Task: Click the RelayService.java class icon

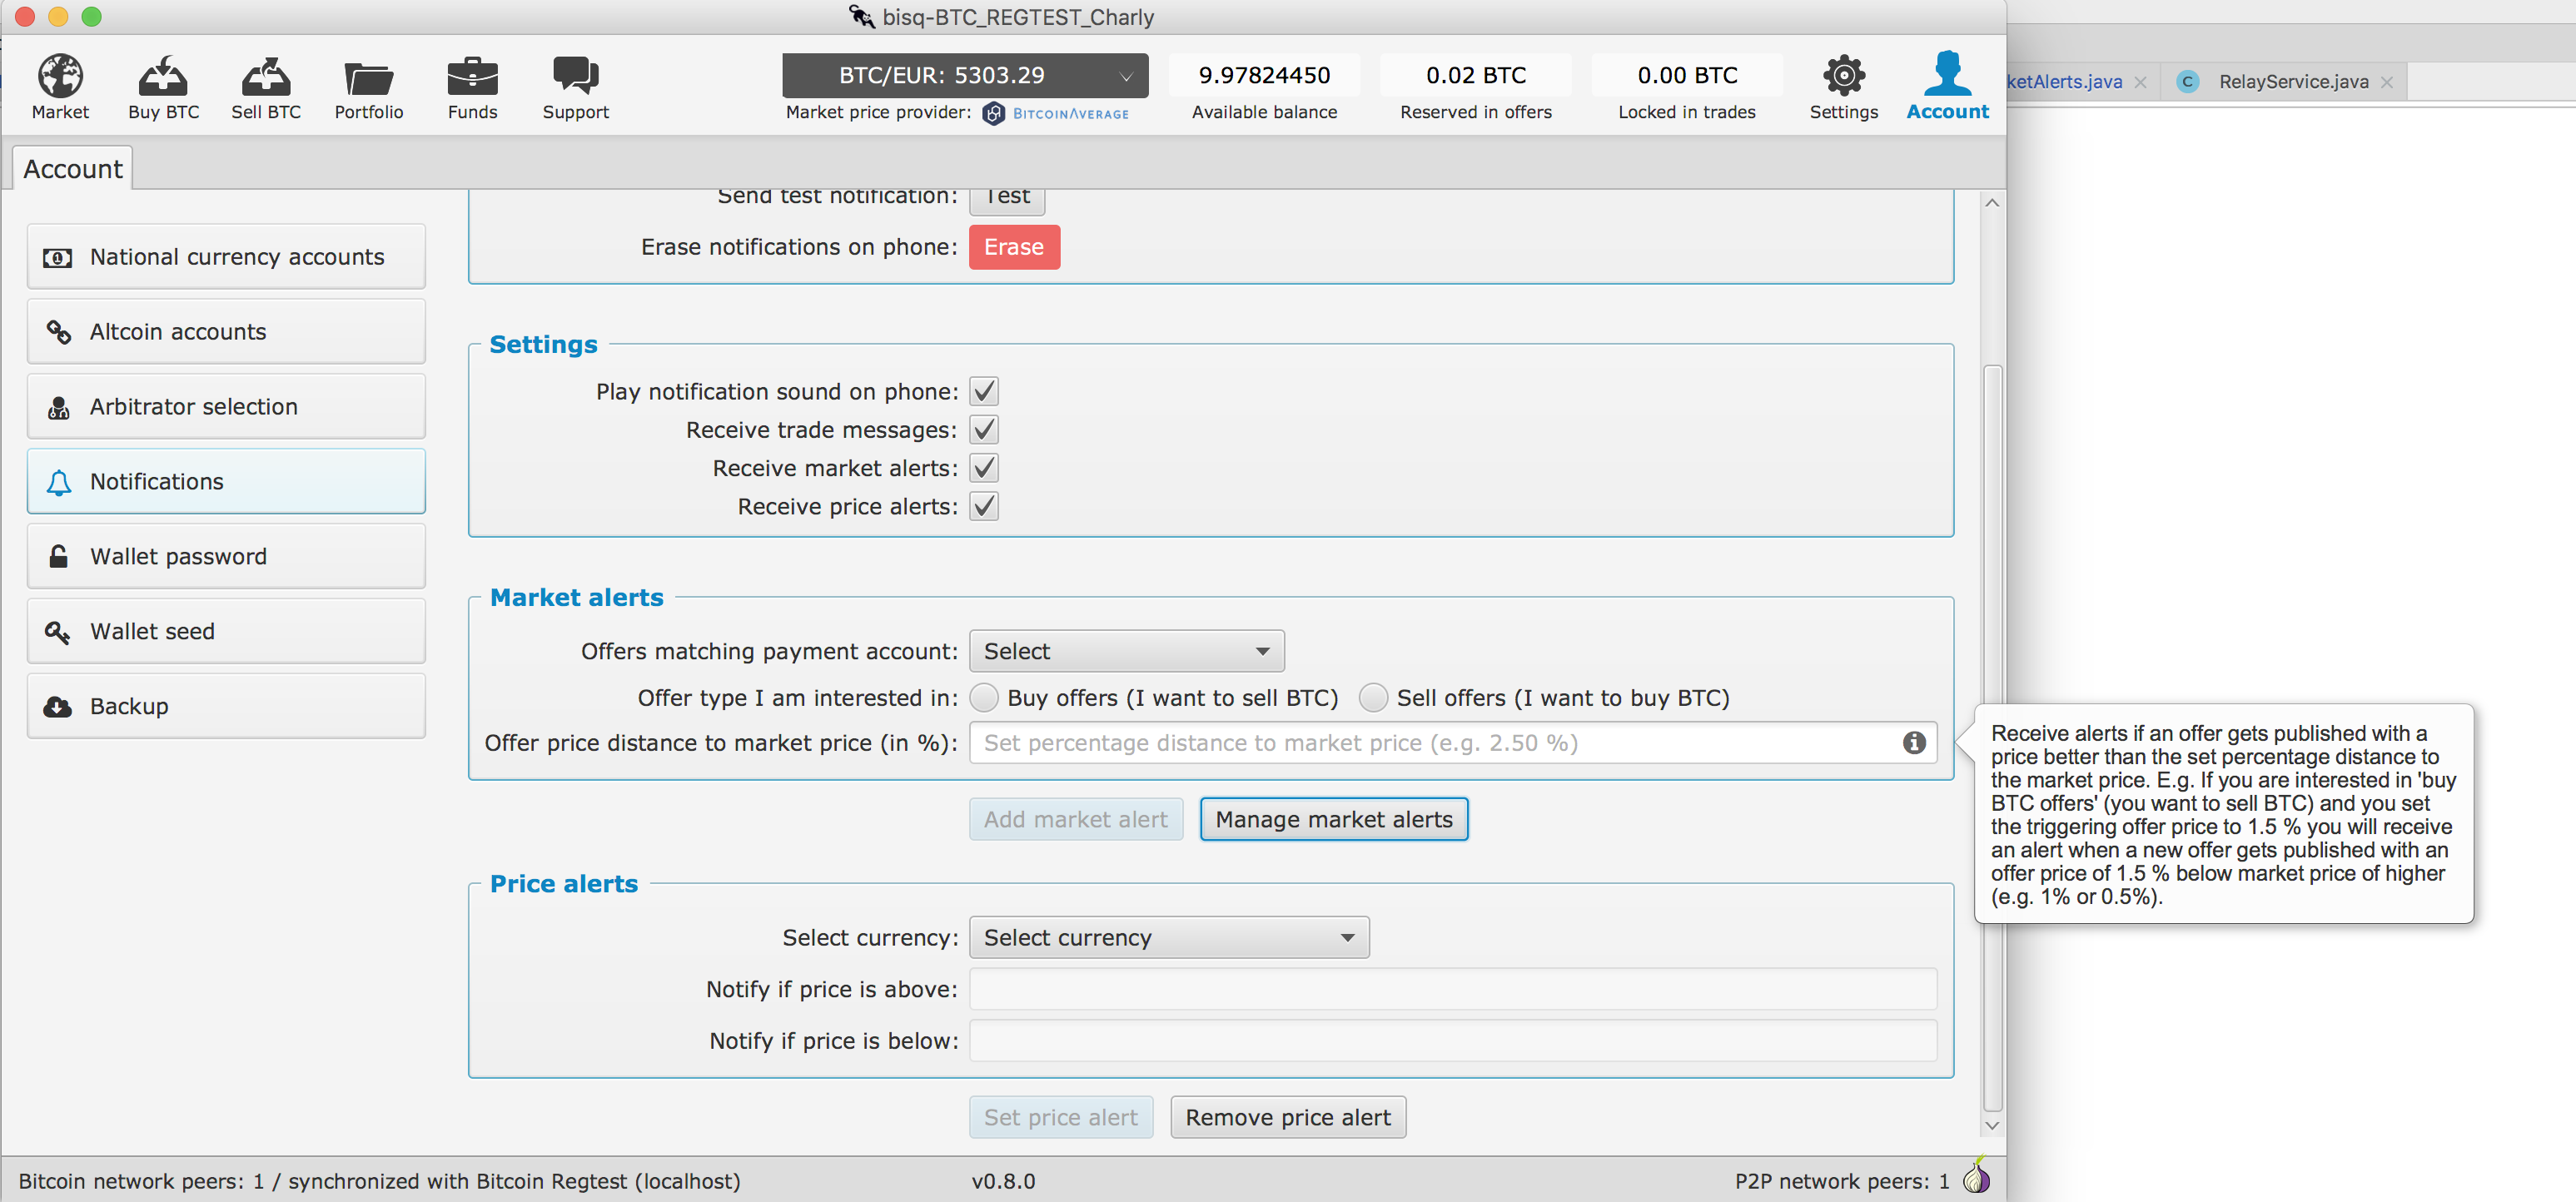Action: pos(2187,82)
